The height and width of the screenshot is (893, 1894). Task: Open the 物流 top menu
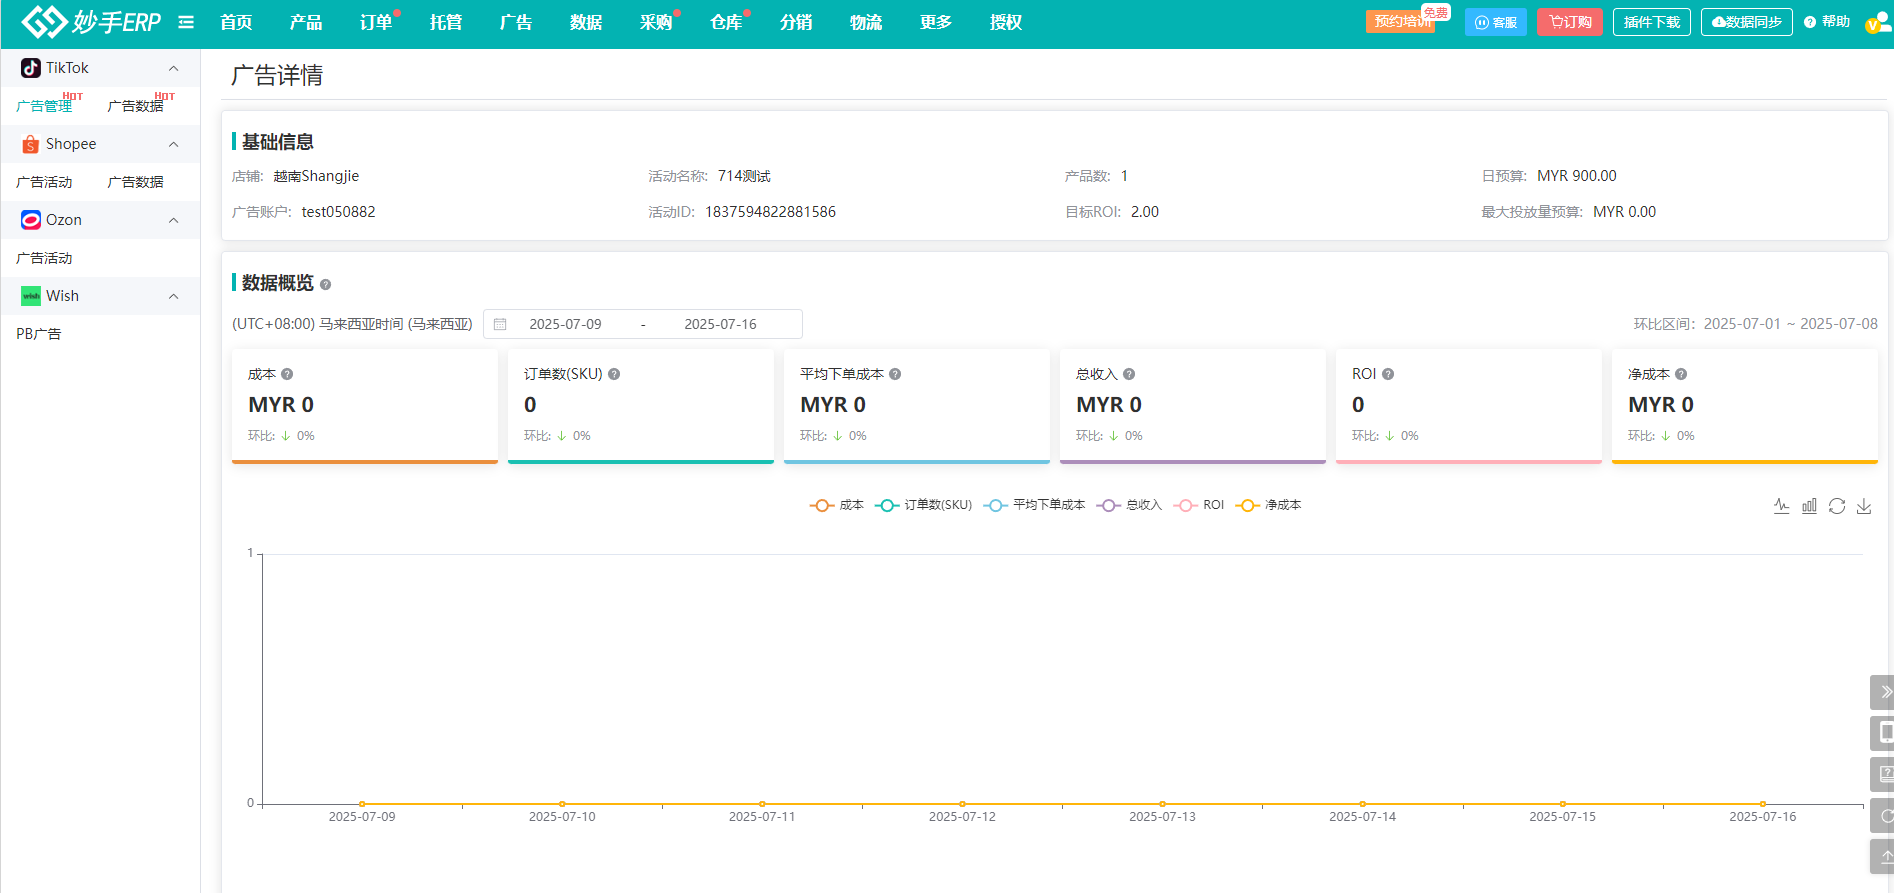pyautogui.click(x=866, y=22)
